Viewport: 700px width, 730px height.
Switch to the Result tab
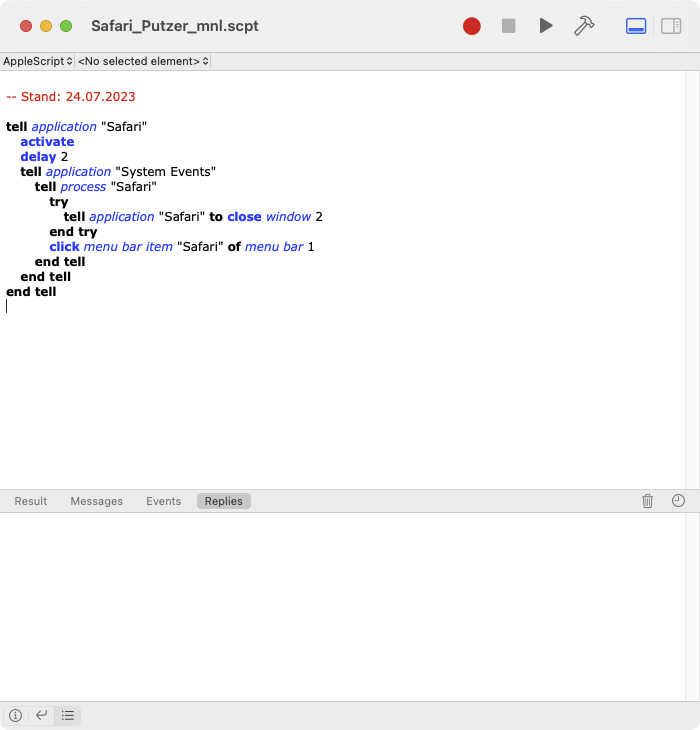coord(31,501)
